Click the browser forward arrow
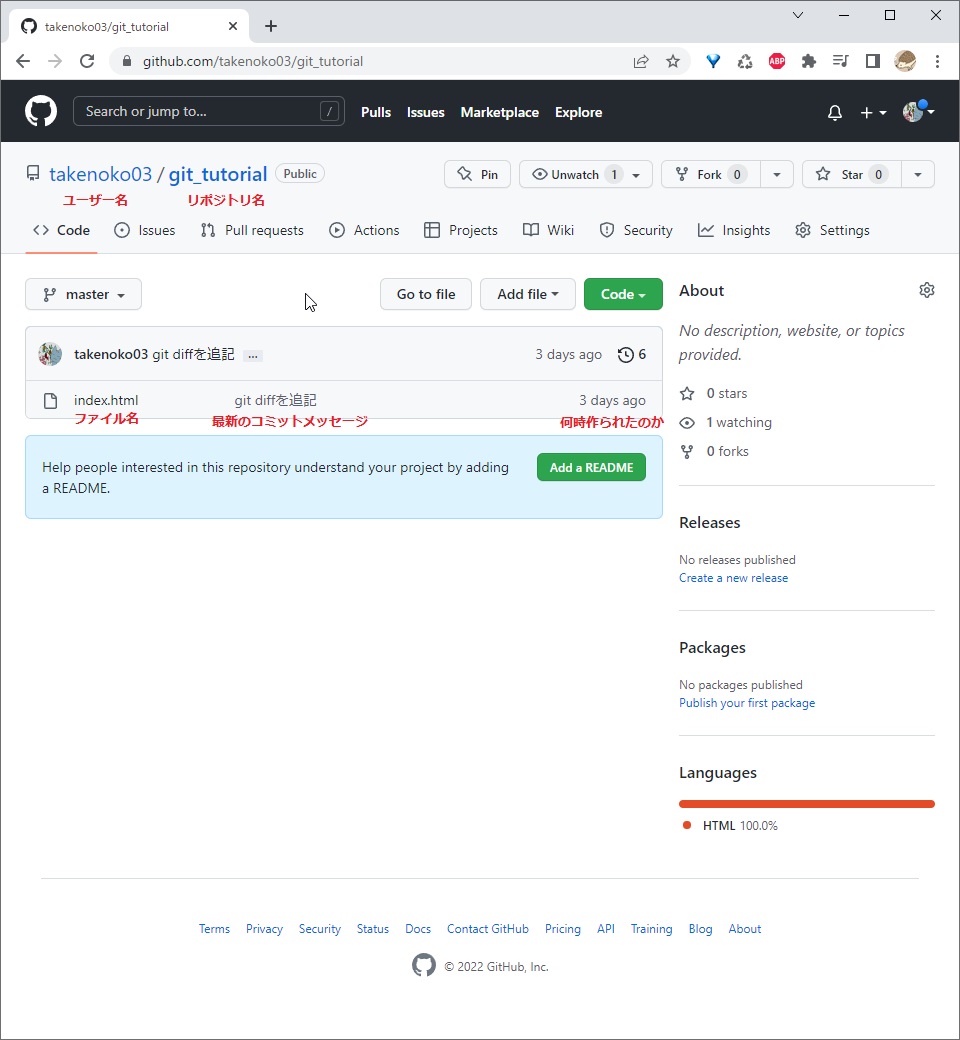This screenshot has height=1040, width=960. pos(55,61)
